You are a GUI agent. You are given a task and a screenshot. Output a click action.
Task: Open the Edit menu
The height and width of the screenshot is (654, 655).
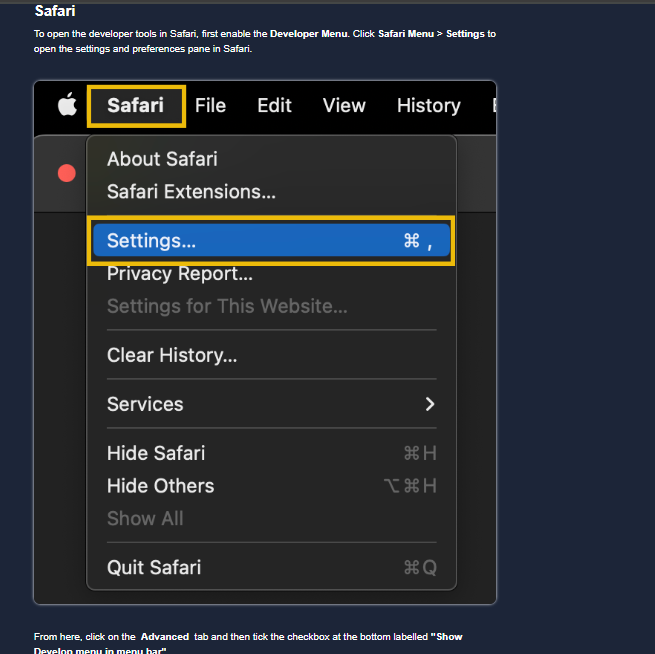(274, 105)
